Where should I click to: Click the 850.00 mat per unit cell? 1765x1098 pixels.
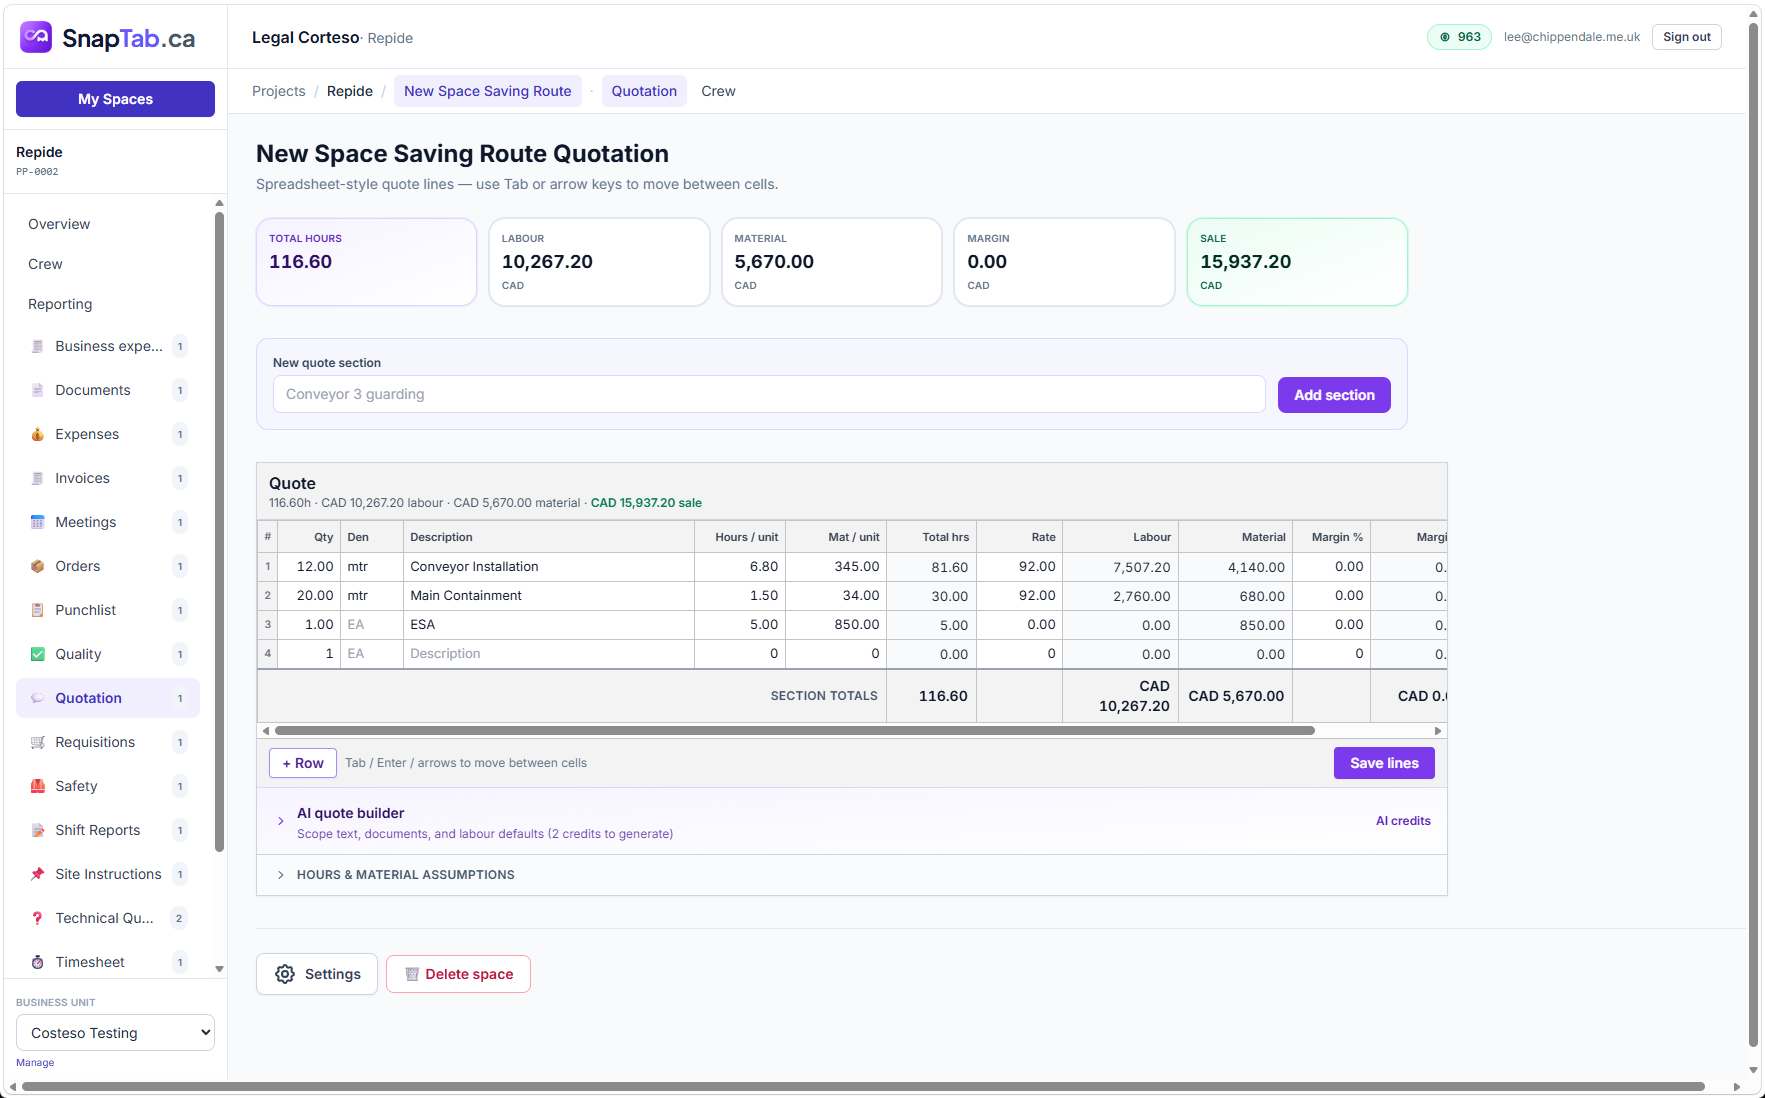tap(836, 625)
